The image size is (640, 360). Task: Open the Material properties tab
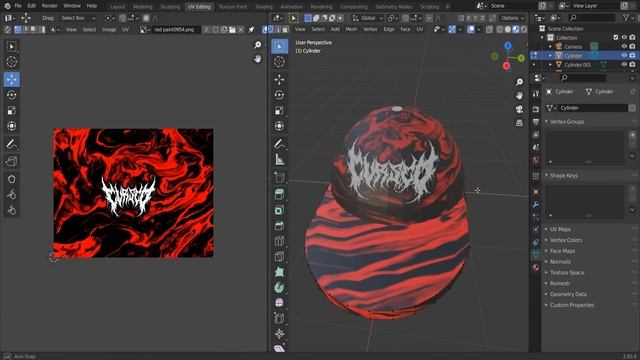click(536, 267)
